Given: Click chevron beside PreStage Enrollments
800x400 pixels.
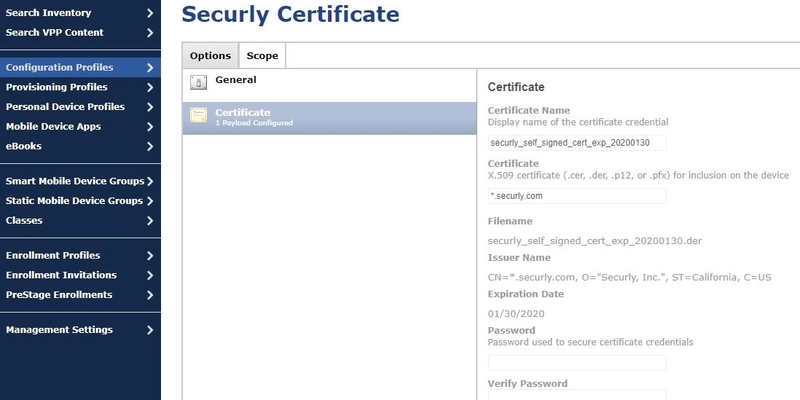Looking at the screenshot, I should 150,295.
